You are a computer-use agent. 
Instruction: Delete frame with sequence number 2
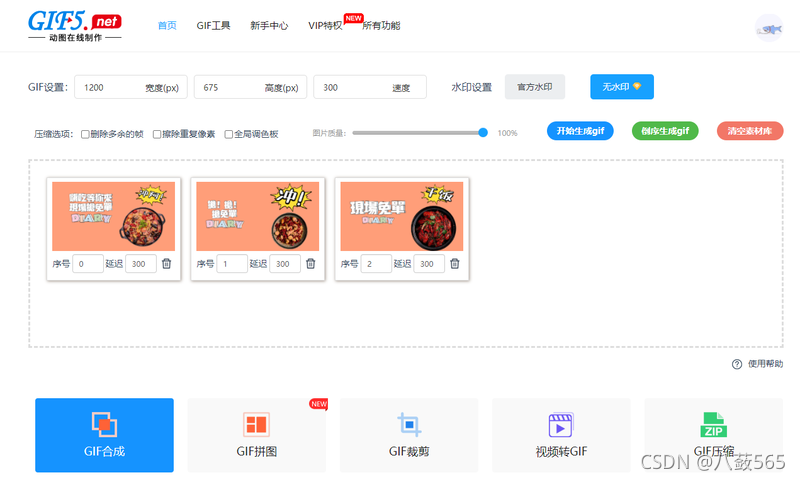point(455,264)
